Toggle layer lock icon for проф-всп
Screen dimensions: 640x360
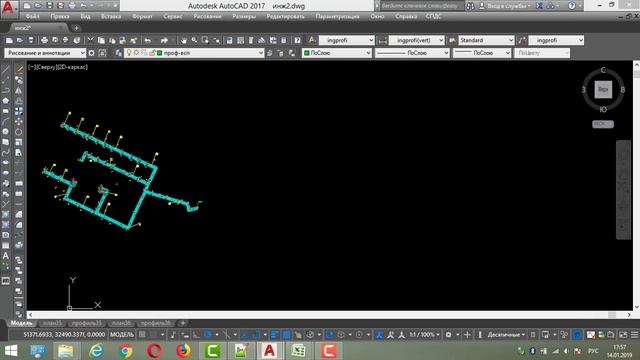click(x=152, y=53)
